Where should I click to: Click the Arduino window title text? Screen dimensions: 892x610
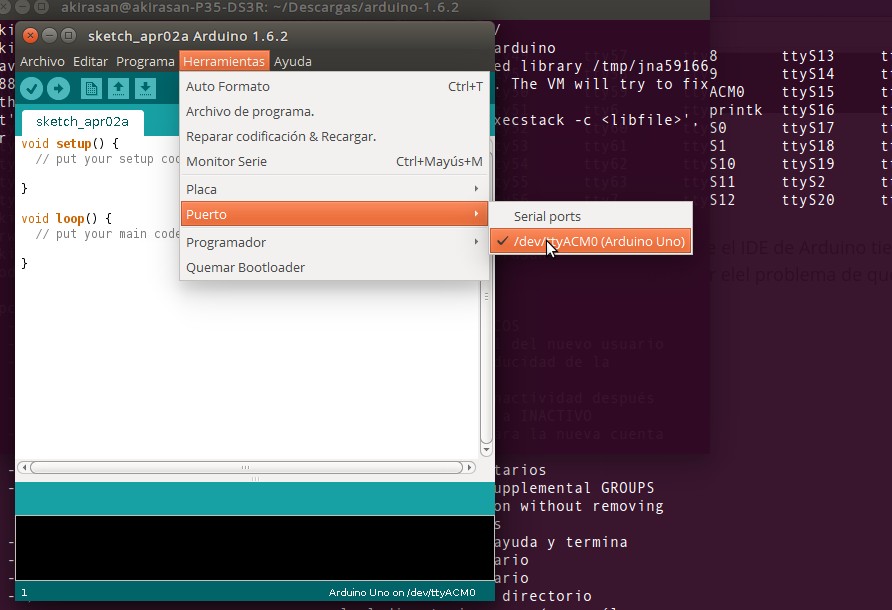188,36
